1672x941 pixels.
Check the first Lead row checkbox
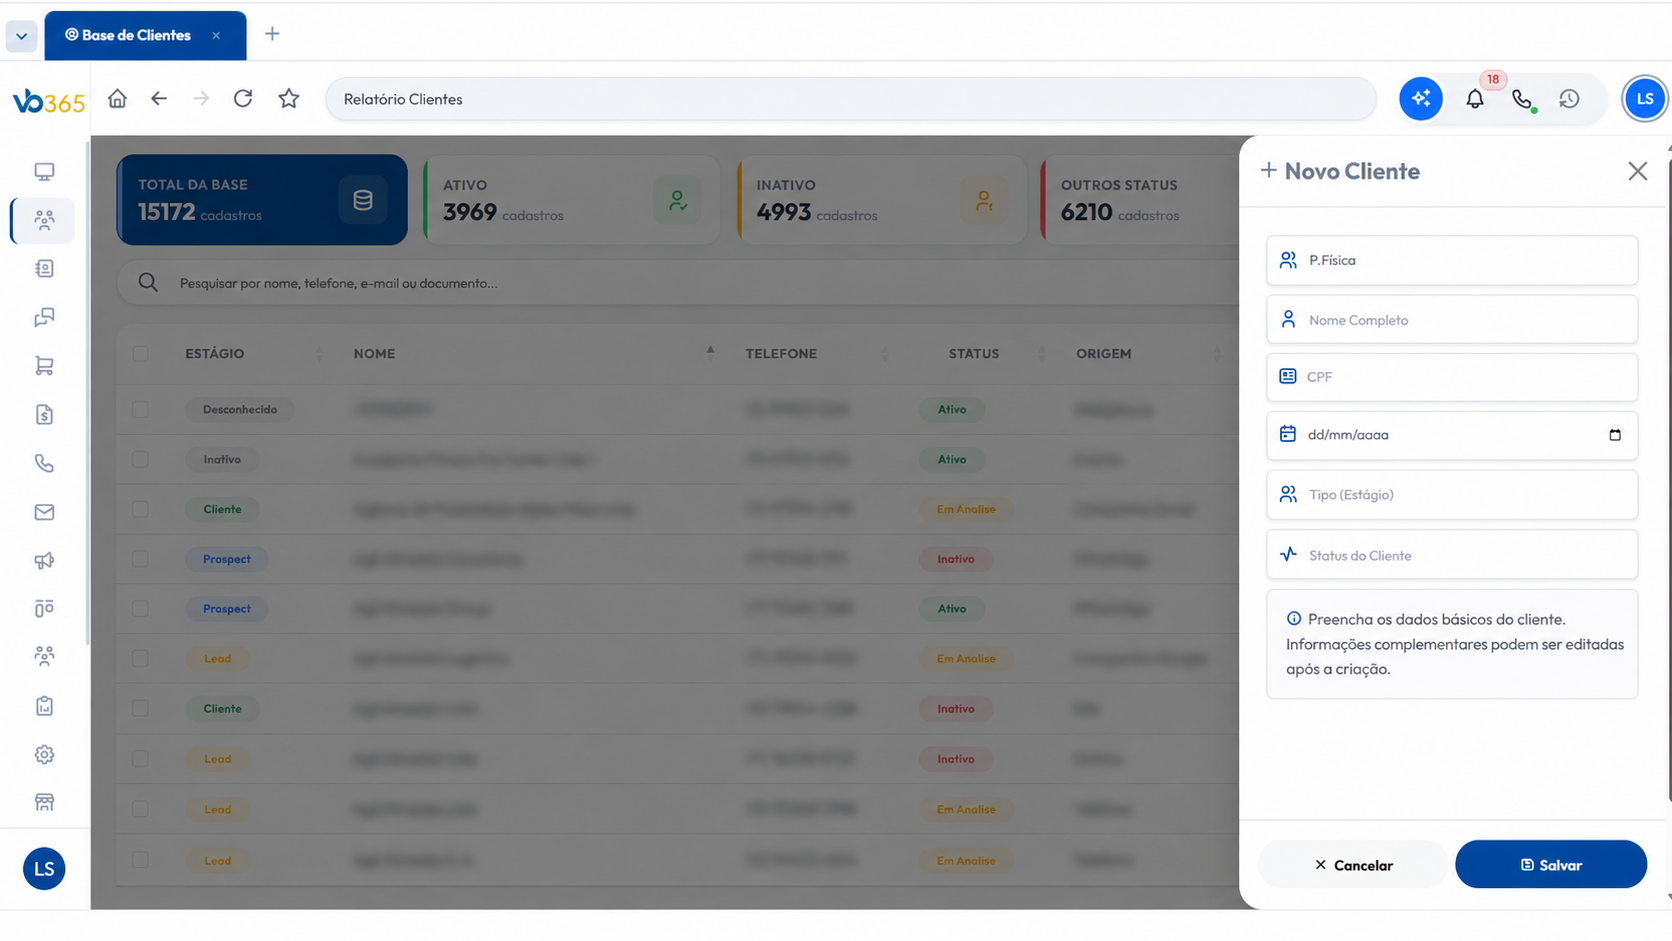pos(140,659)
